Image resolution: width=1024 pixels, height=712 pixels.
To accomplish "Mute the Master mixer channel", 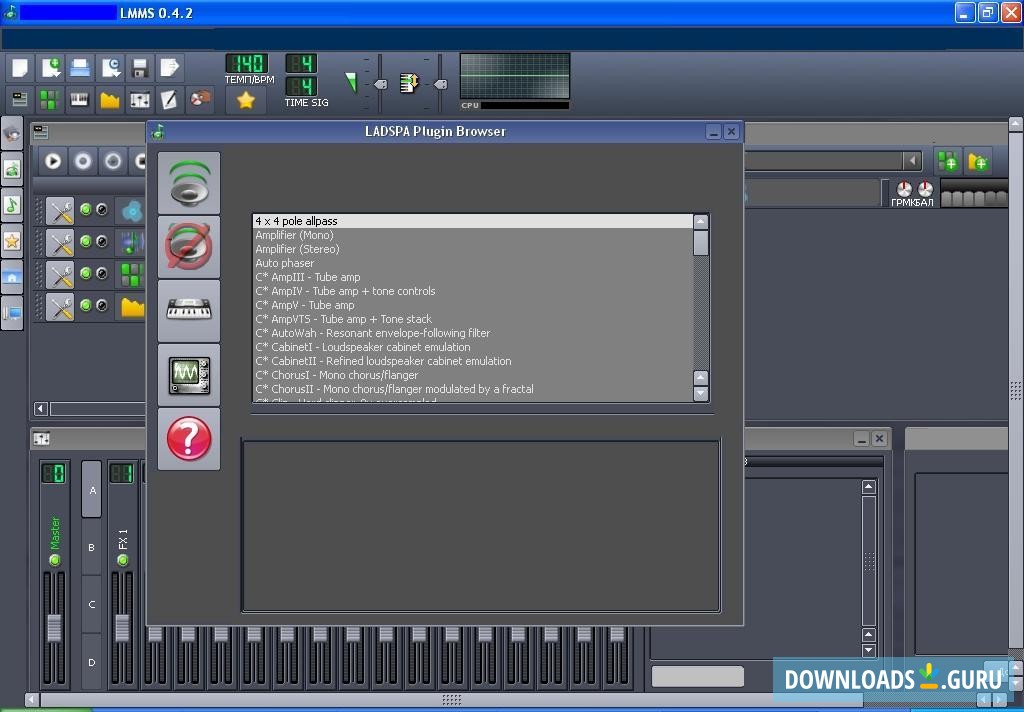I will (55, 560).
